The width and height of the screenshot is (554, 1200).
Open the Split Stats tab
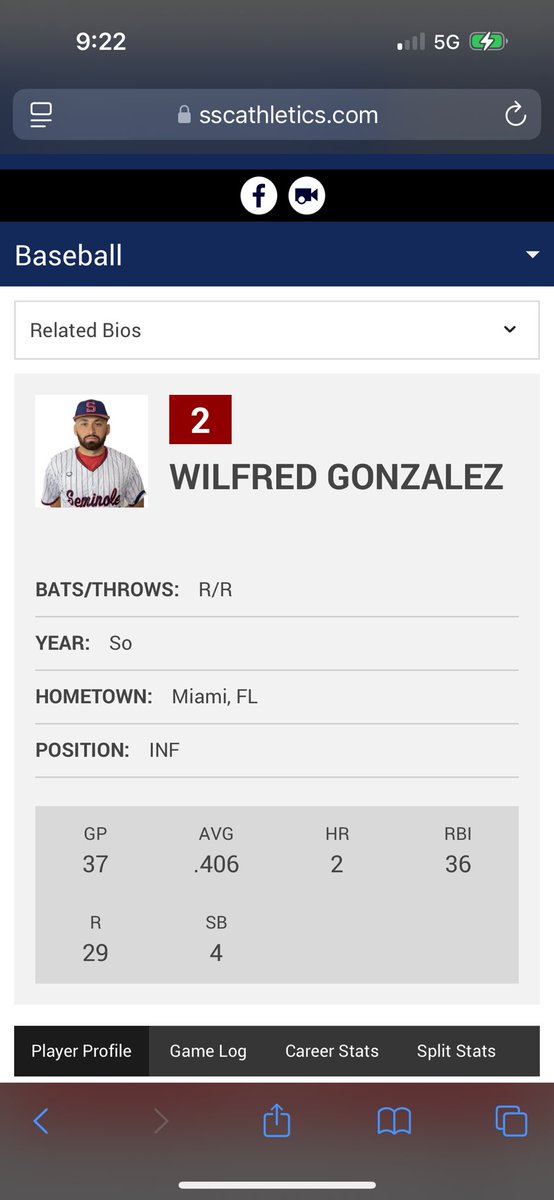(x=456, y=1051)
